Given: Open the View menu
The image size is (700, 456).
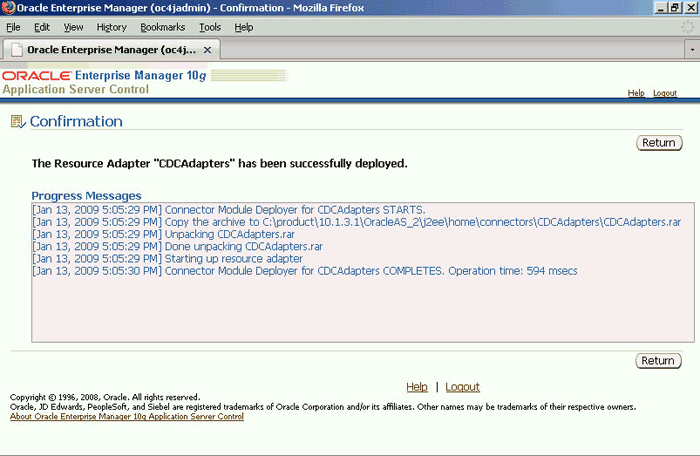Looking at the screenshot, I should (x=73, y=27).
